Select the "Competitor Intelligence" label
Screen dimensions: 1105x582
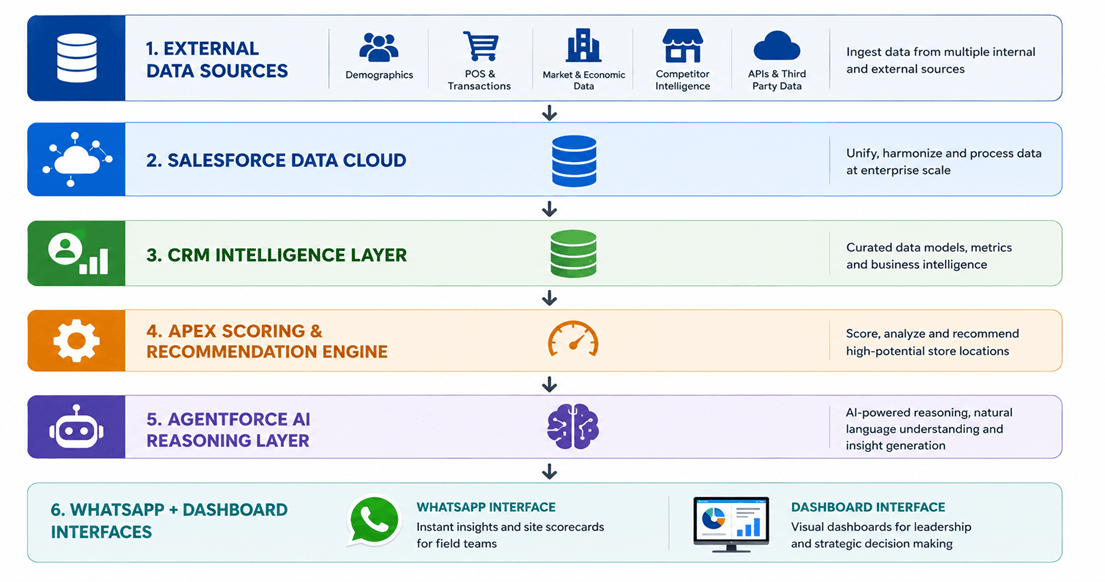click(x=682, y=80)
